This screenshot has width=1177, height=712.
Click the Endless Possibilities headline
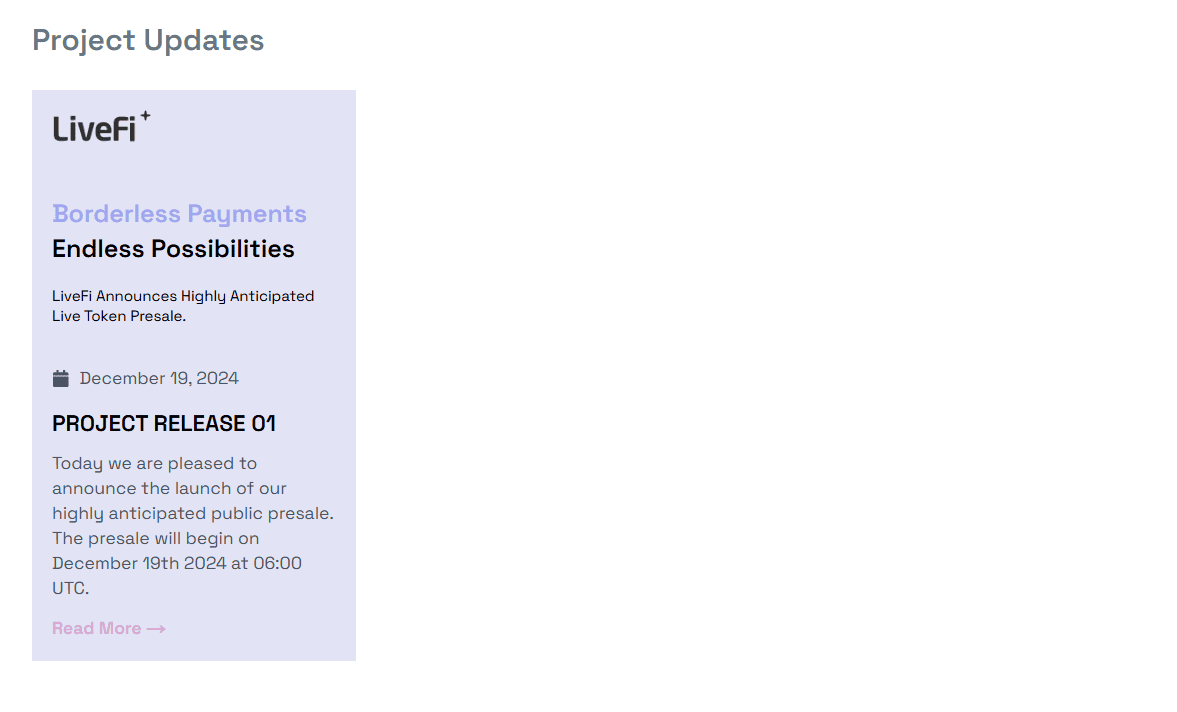coord(173,249)
